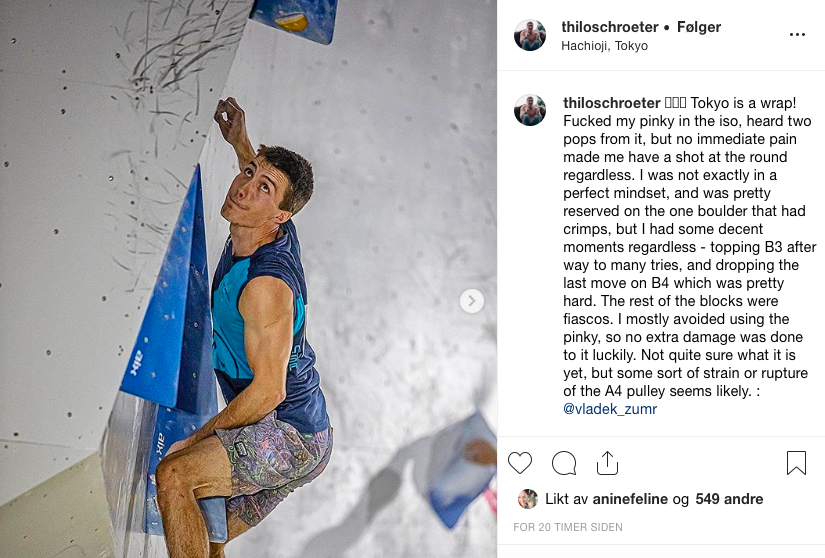Click the 'FOR 20 TIMER SIDEN' timestamp
Screen dimensions: 825x558
pyautogui.click(x=567, y=527)
